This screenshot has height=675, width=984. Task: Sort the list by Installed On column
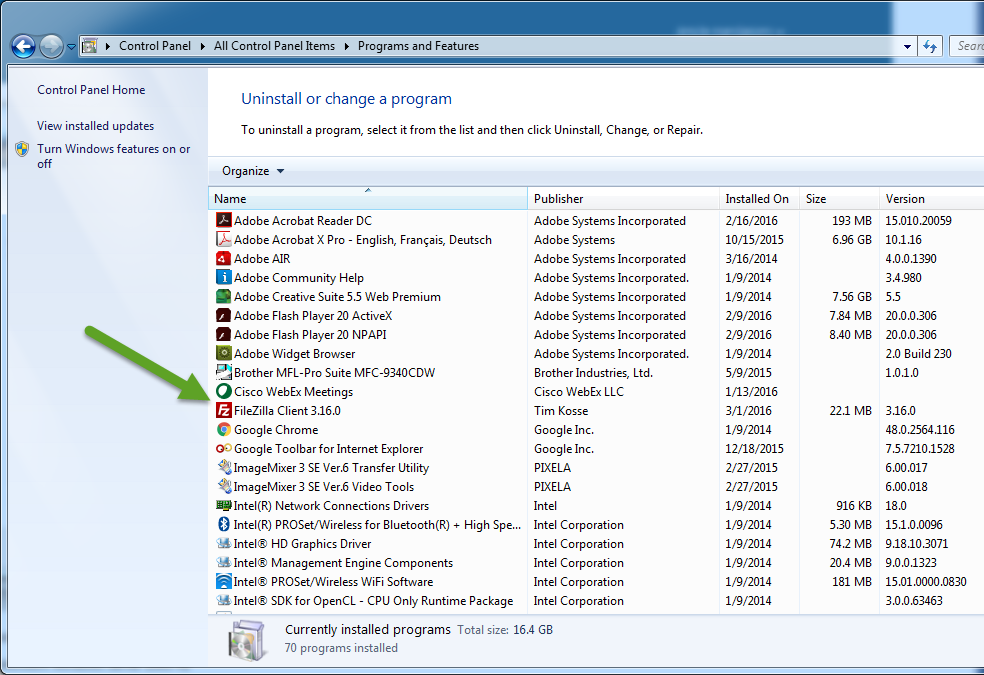click(x=759, y=198)
